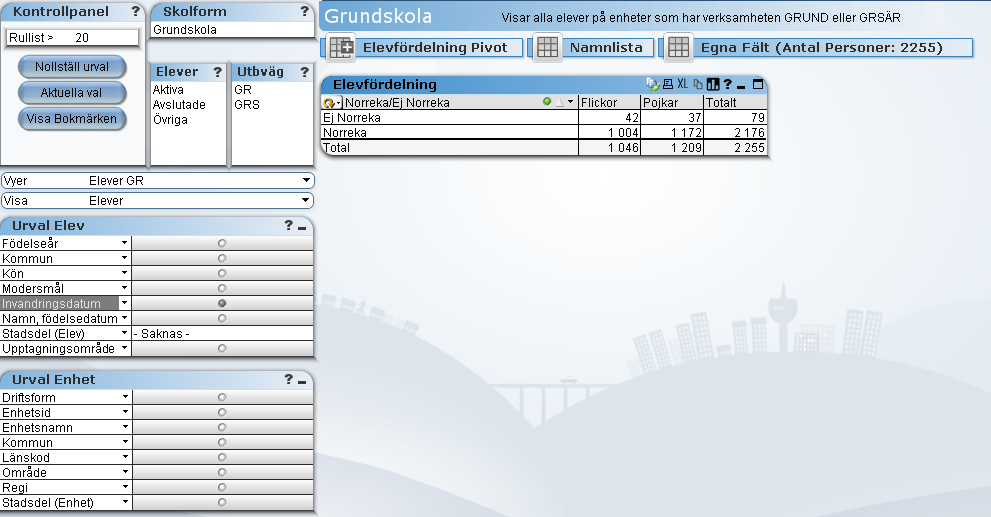Click the Regi value field
Screen dimensions: 991x517
(x=222, y=487)
